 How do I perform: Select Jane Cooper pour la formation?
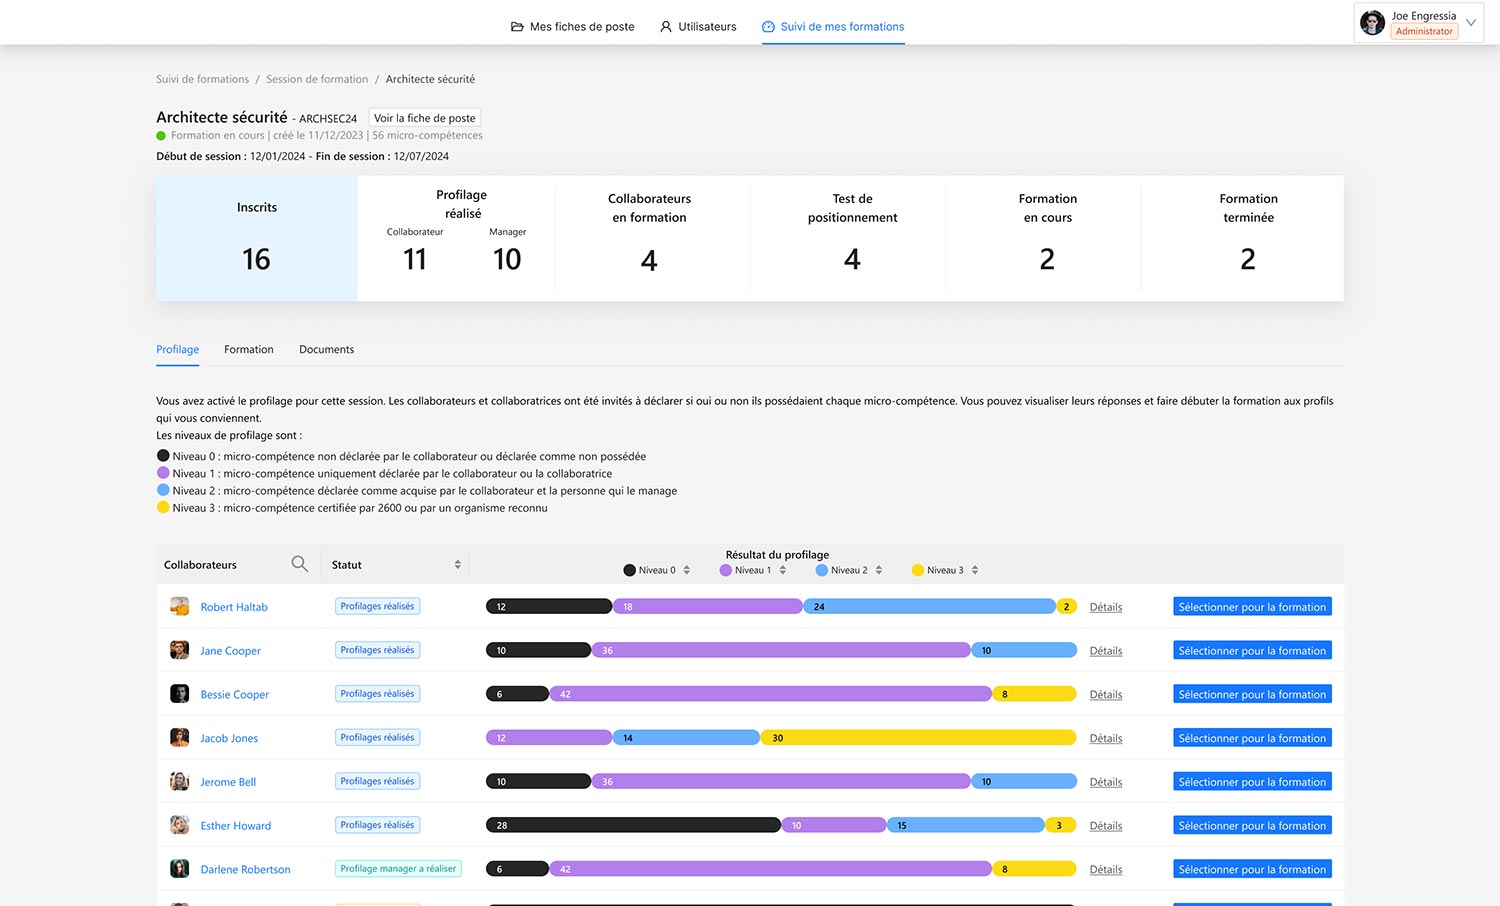[1252, 651]
